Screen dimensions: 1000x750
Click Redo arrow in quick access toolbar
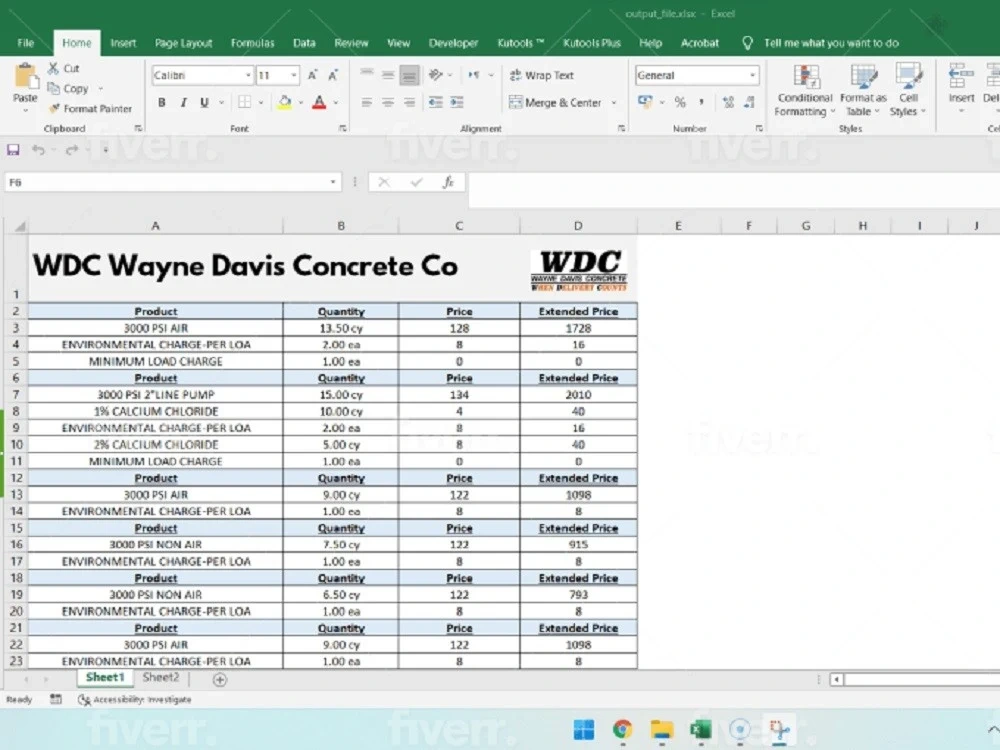click(x=71, y=150)
